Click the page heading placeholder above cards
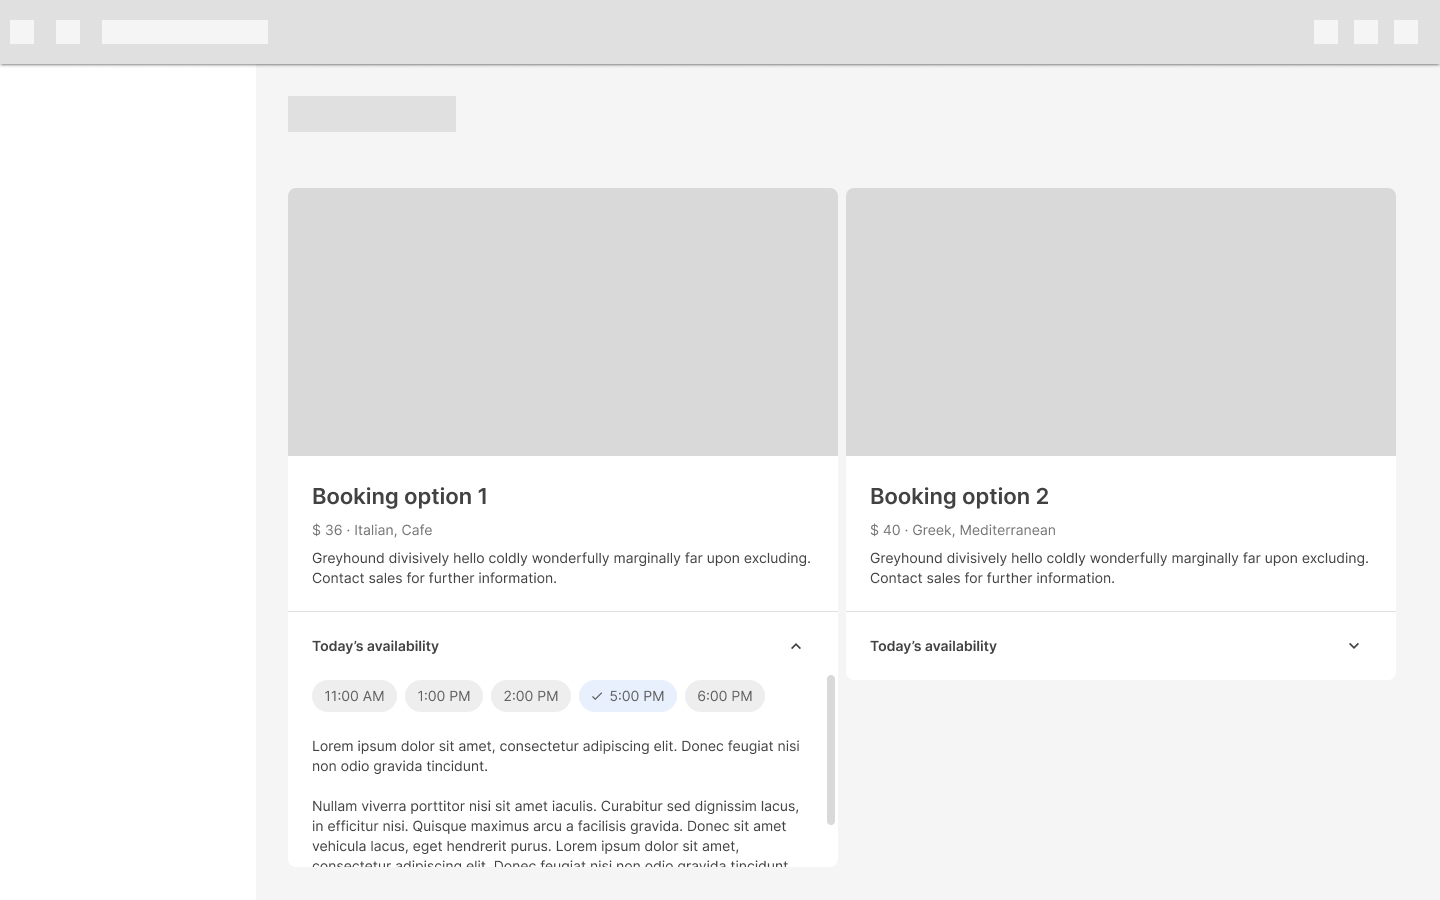The image size is (1440, 900). click(x=372, y=114)
